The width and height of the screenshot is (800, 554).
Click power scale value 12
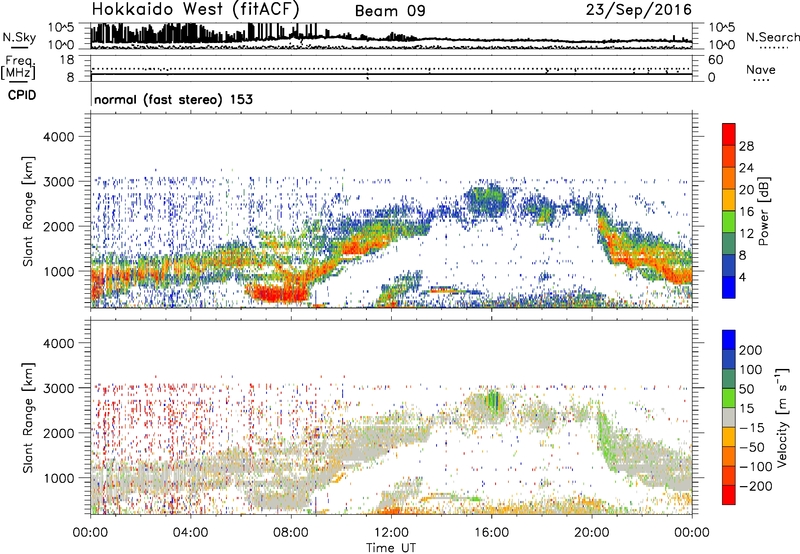click(x=746, y=234)
